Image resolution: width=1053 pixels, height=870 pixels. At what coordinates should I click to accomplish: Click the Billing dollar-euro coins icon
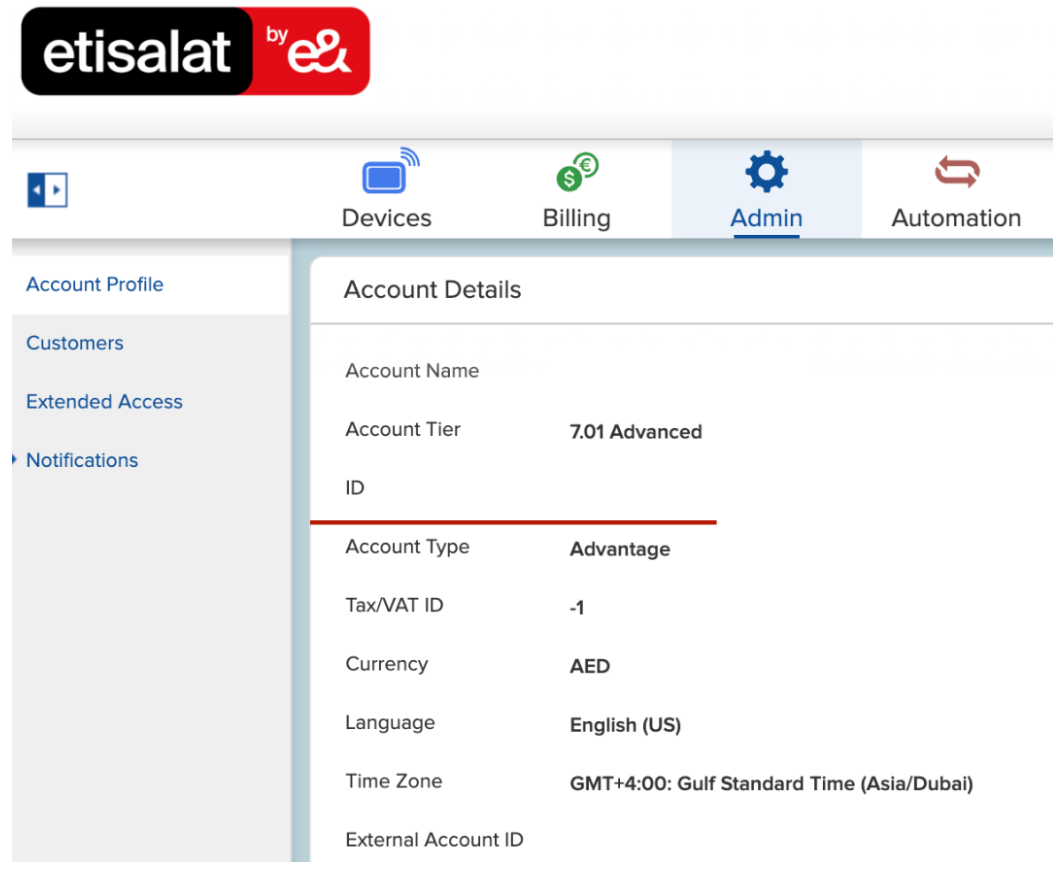pos(576,173)
